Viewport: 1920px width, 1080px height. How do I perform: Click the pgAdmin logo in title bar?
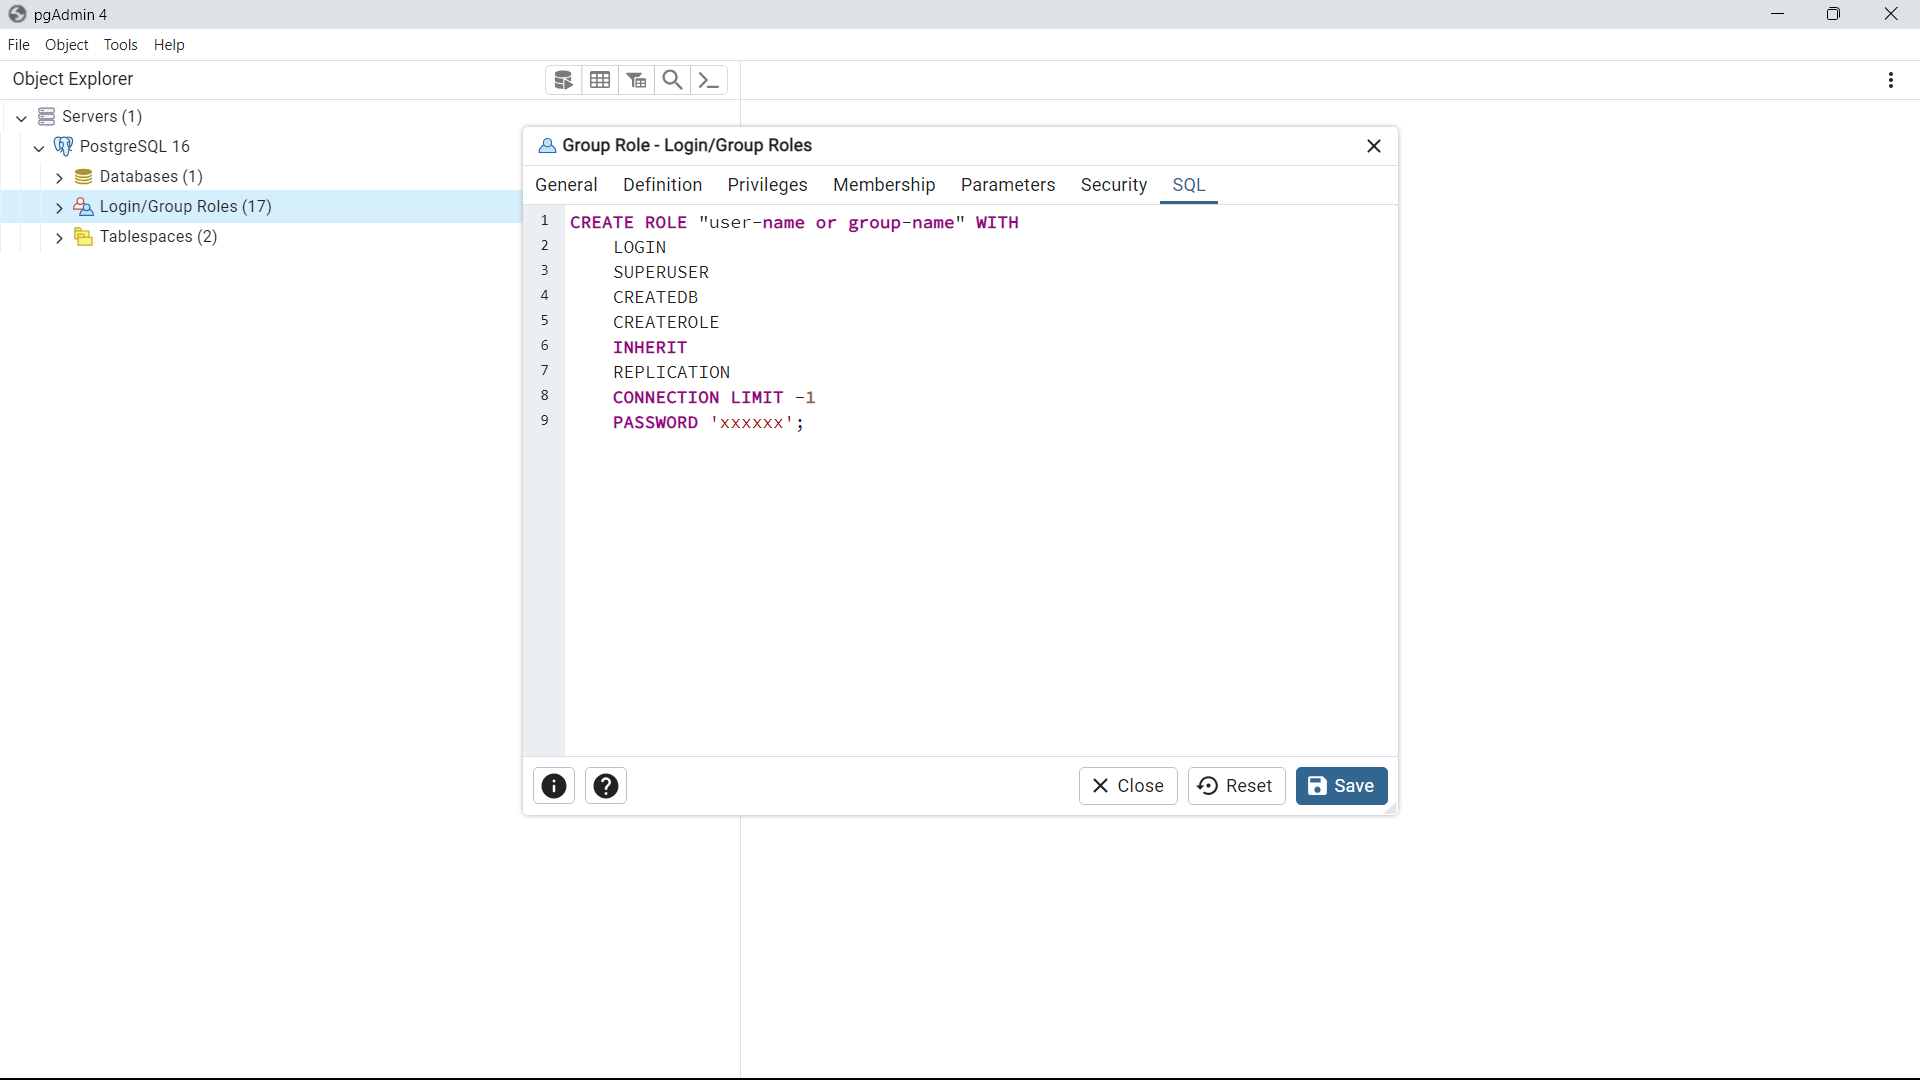pos(17,14)
